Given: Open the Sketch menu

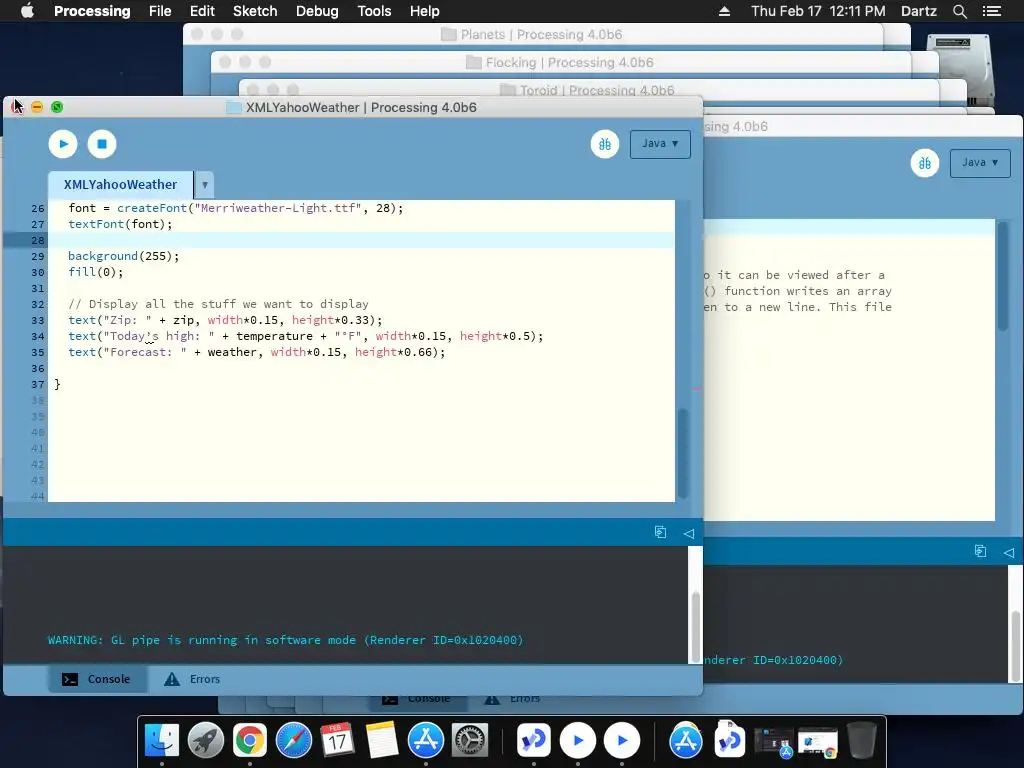Looking at the screenshot, I should 255,11.
